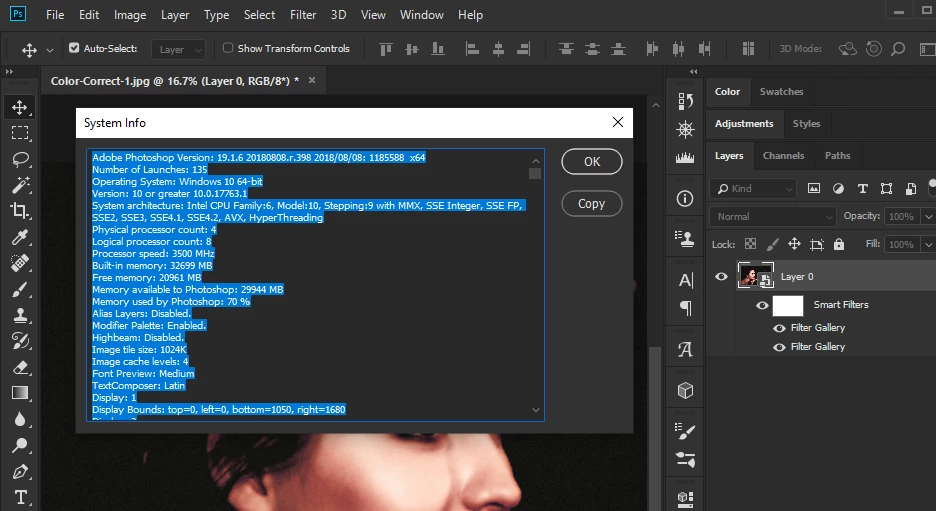Image resolution: width=936 pixels, height=511 pixels.
Task: Select the Rectangular Marquee tool
Action: click(x=20, y=133)
